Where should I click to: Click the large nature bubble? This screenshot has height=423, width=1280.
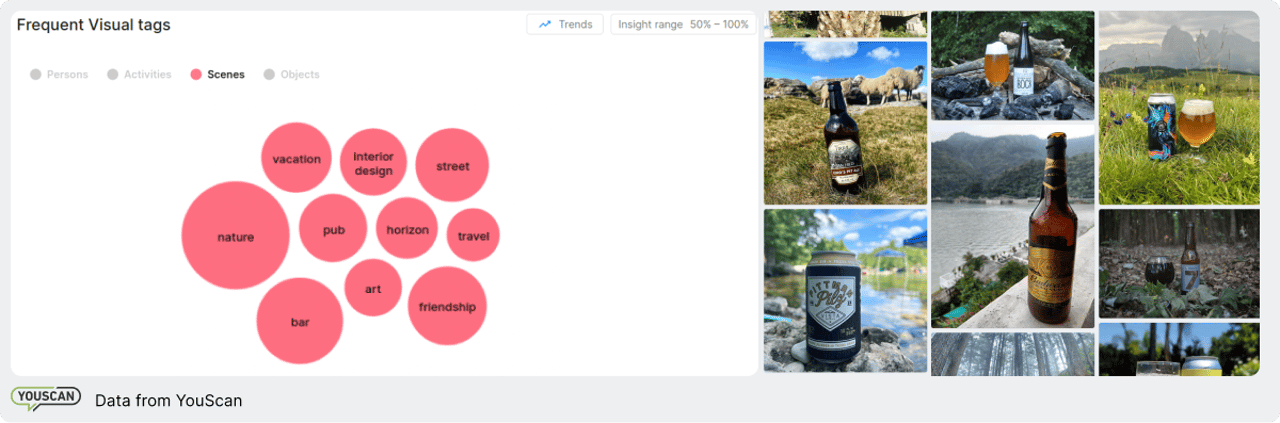[235, 237]
